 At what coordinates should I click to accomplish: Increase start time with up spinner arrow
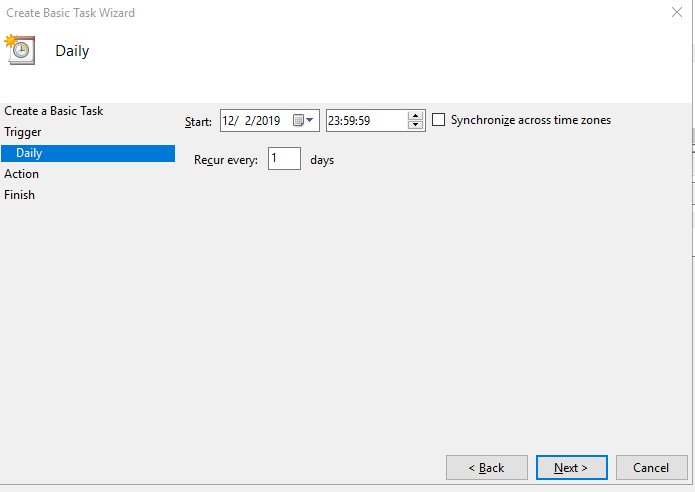[x=416, y=116]
